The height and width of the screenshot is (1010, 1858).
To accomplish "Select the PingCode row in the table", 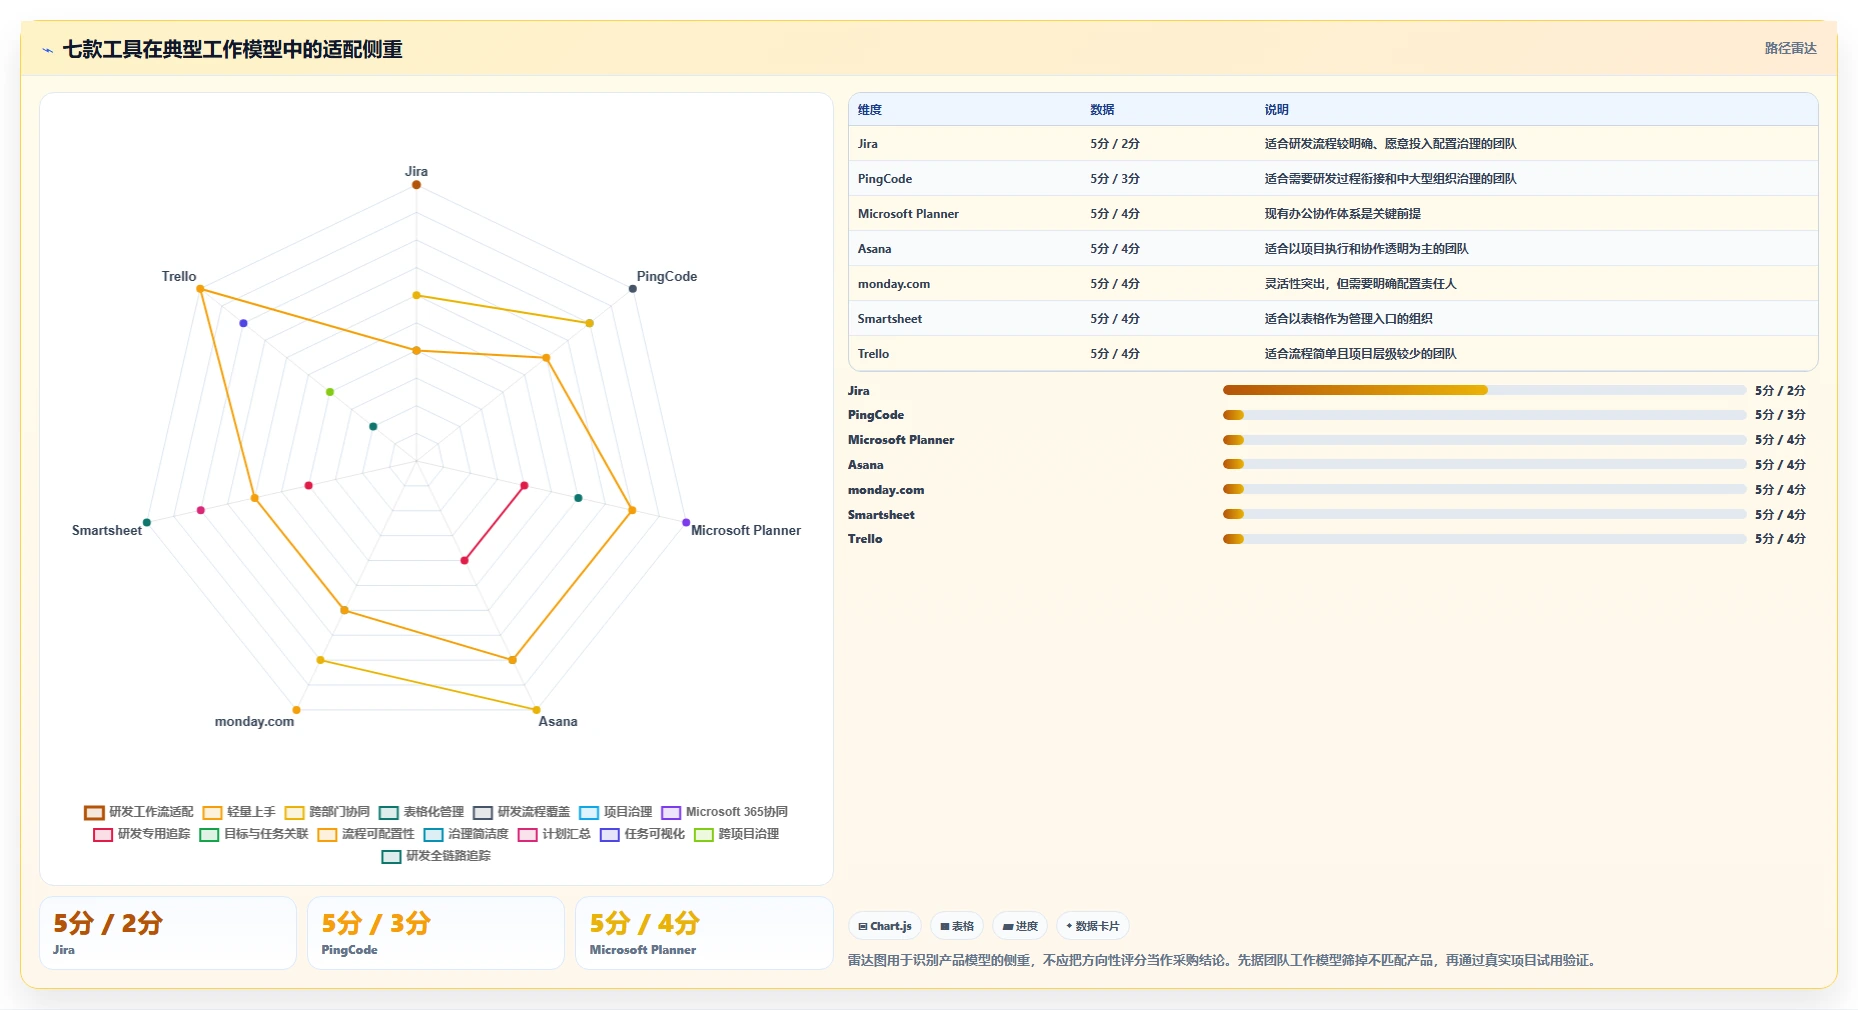I will (x=1333, y=179).
